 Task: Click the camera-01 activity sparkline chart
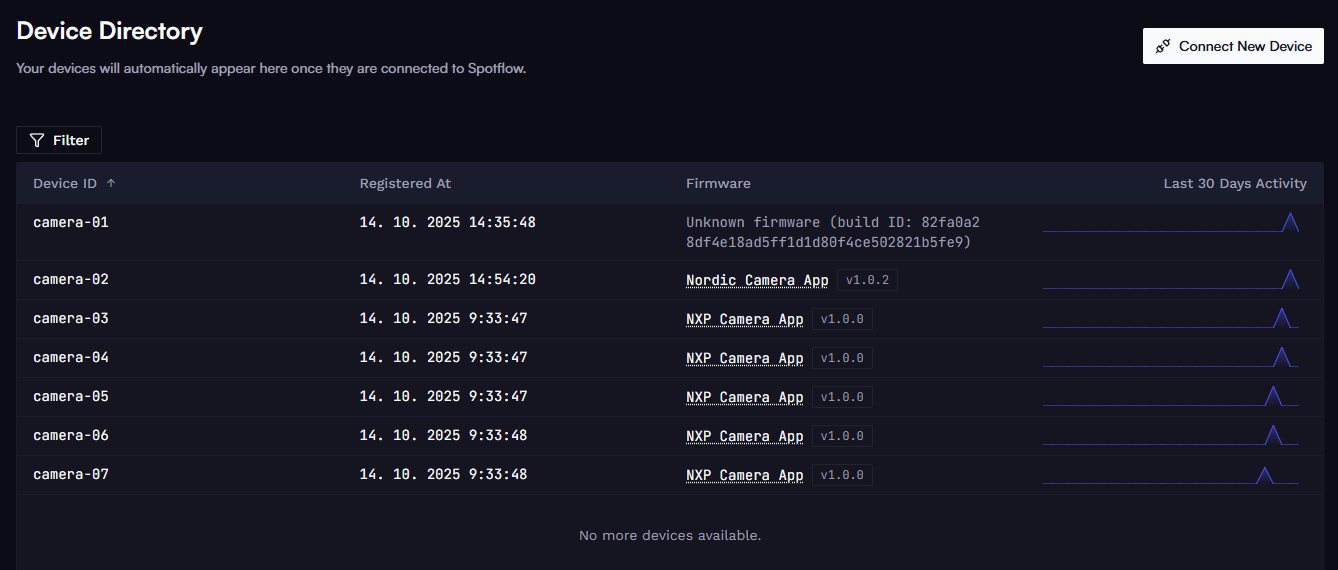pyautogui.click(x=1170, y=223)
